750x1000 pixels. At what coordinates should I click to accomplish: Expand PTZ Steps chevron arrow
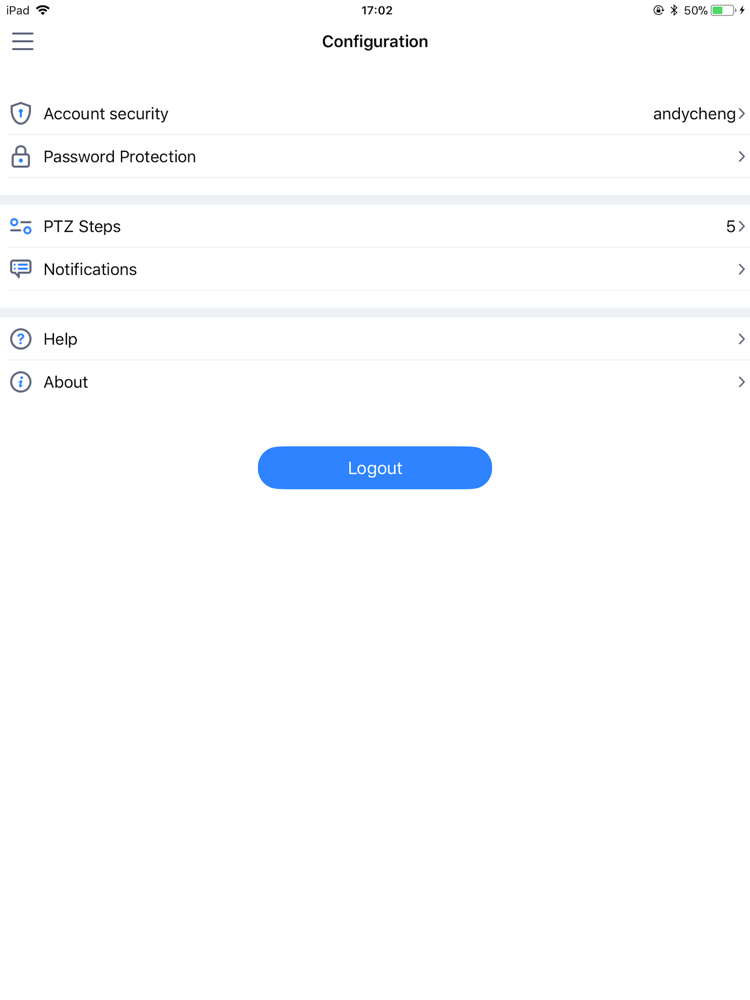point(742,227)
